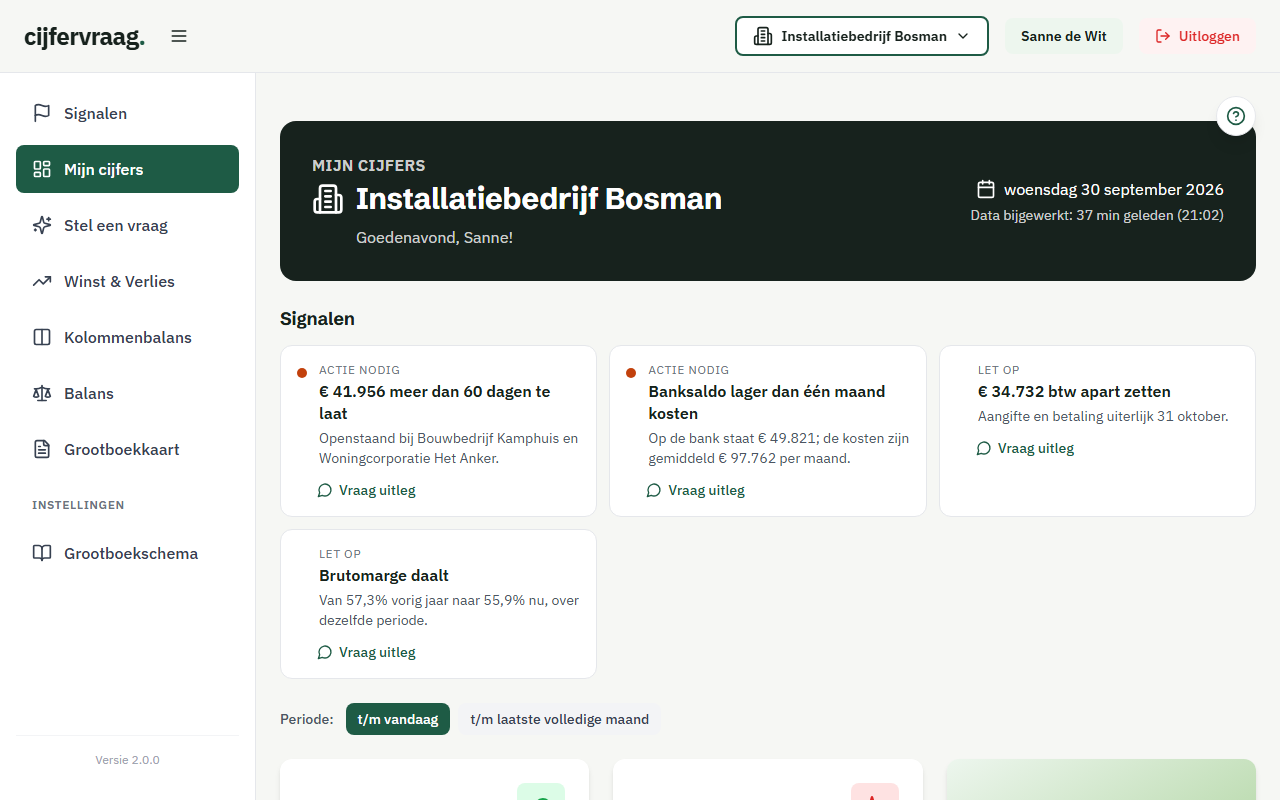Click the € 34.732 btw apart zetten heading
Viewport: 1280px width, 800px height.
coord(1074,391)
